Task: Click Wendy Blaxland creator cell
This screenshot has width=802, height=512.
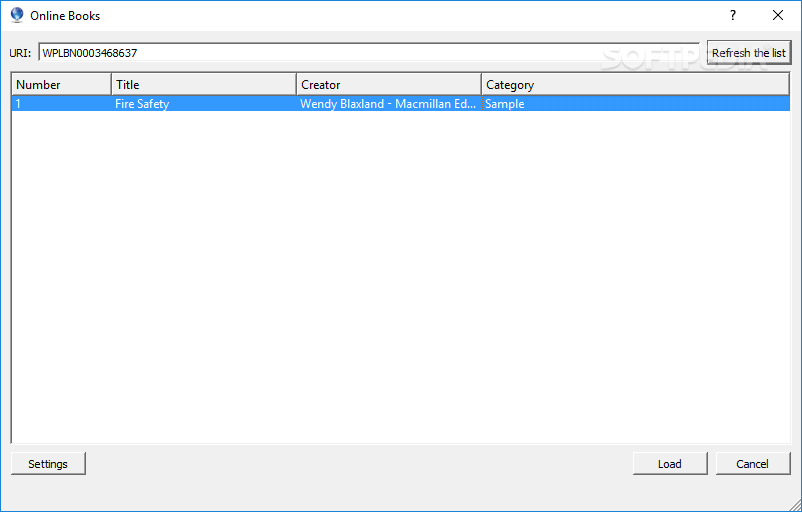Action: (389, 103)
